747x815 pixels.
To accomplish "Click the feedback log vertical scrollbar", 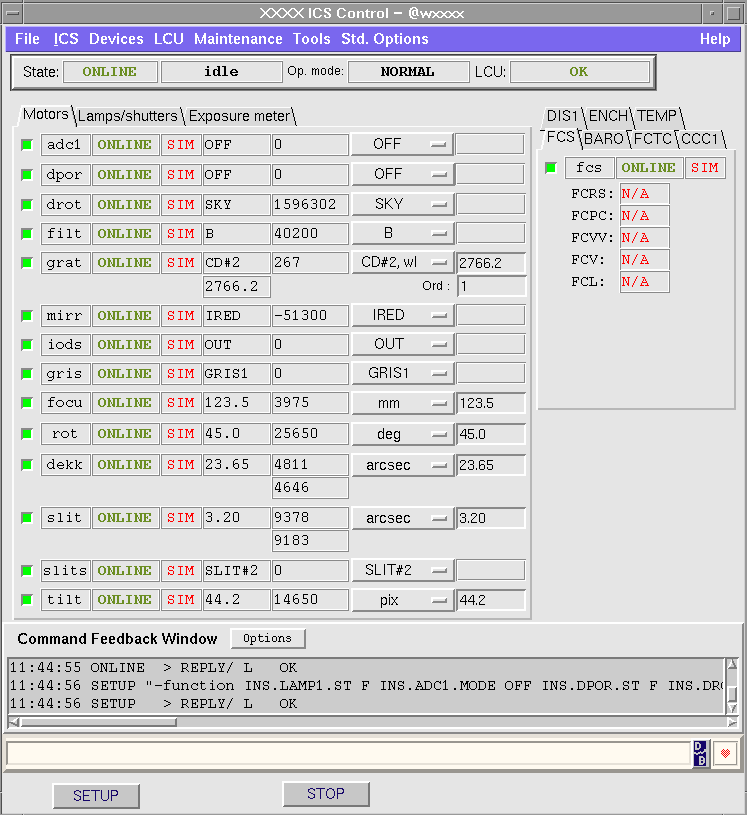I will pyautogui.click(x=732, y=686).
